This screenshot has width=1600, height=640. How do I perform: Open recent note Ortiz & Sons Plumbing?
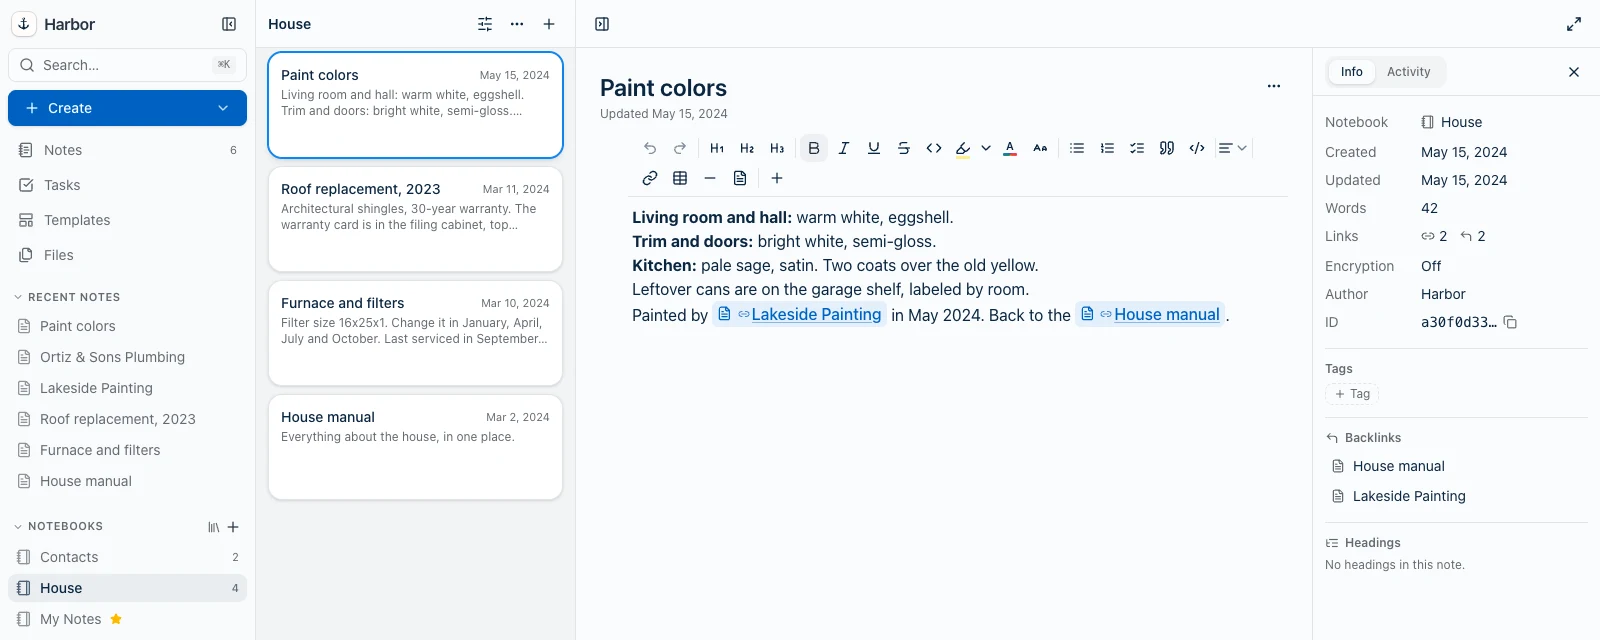(128, 357)
